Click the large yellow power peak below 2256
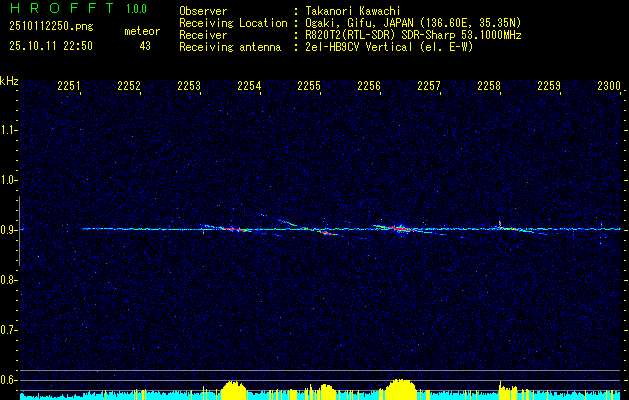This screenshot has width=629, height=400. (400, 389)
